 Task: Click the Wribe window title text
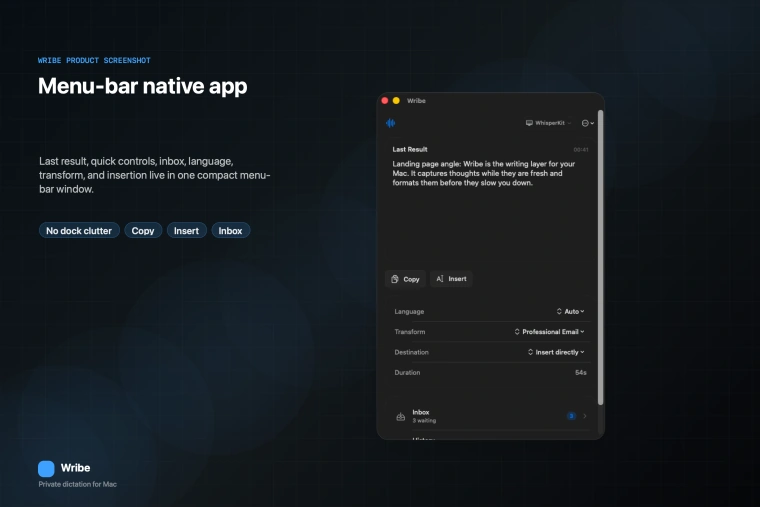click(x=416, y=101)
